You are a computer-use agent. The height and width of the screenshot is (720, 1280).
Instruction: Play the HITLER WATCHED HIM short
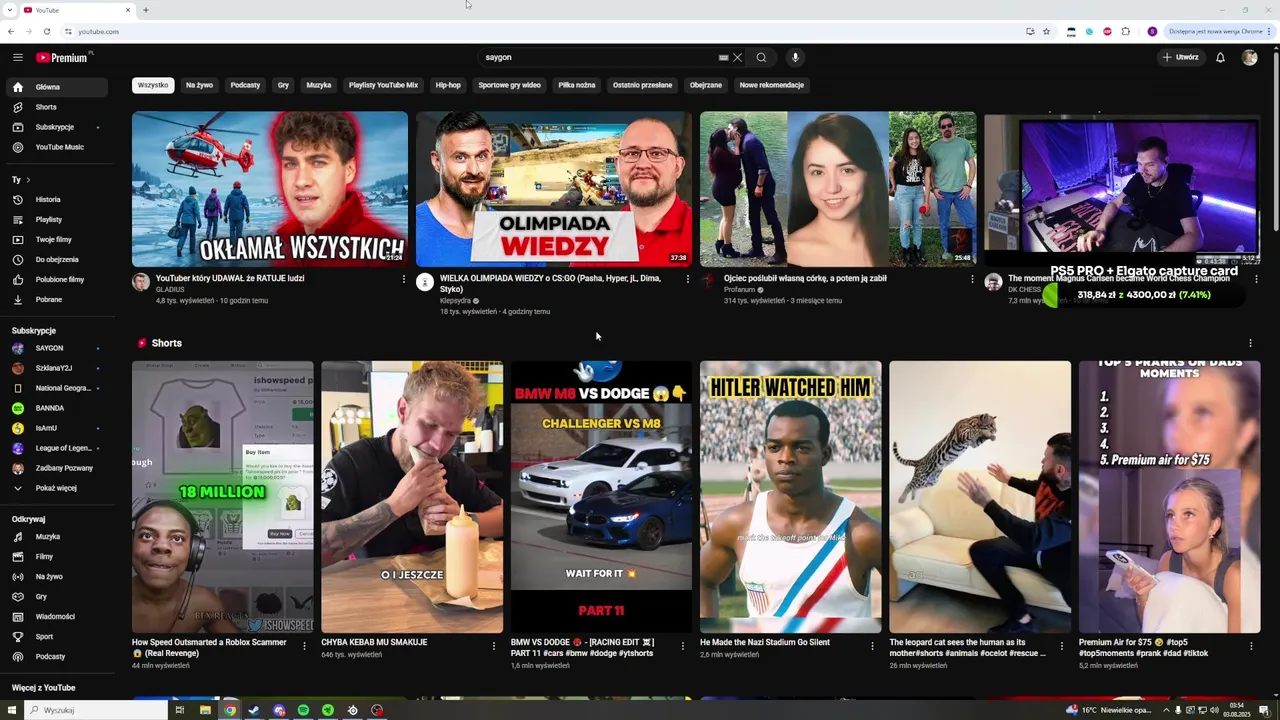tap(791, 497)
